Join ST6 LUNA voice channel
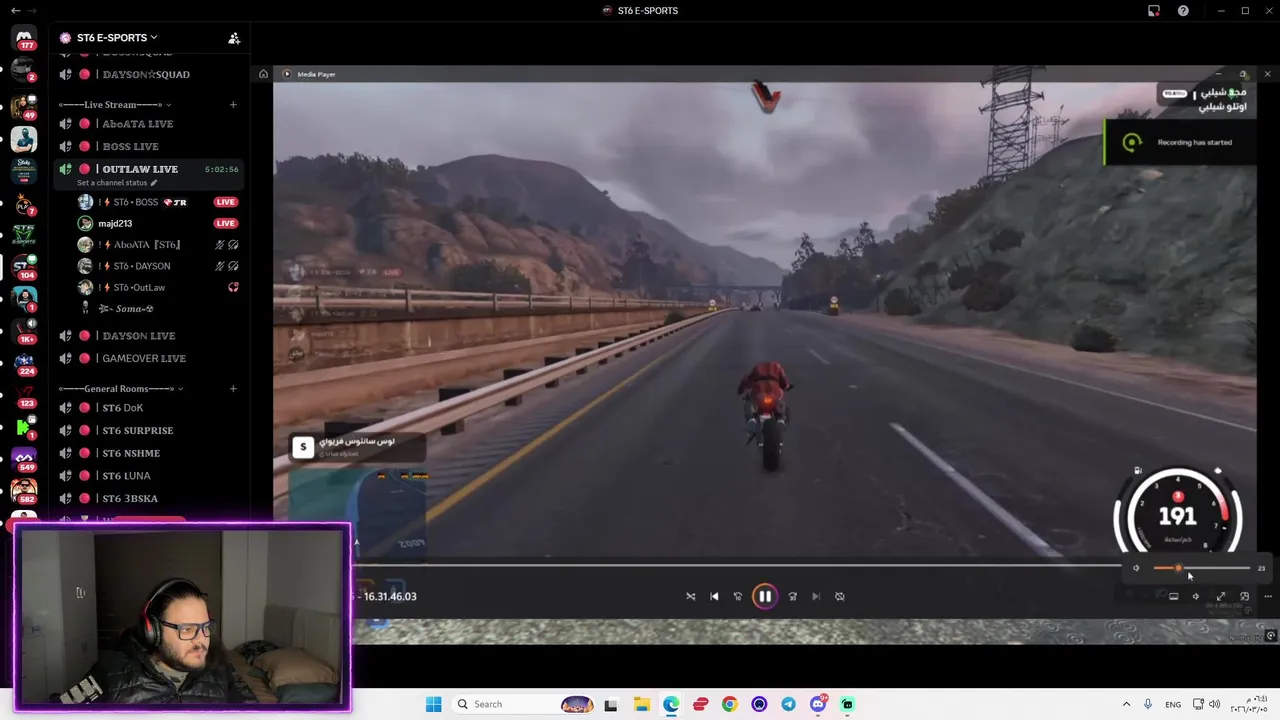The image size is (1280, 720). pyautogui.click(x=150, y=476)
